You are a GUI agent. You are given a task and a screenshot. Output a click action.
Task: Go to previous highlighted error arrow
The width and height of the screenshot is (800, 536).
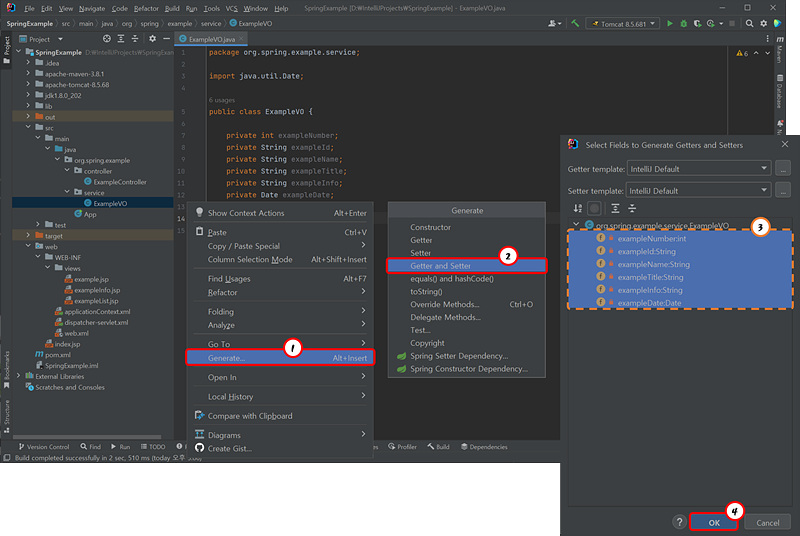pyautogui.click(x=756, y=53)
